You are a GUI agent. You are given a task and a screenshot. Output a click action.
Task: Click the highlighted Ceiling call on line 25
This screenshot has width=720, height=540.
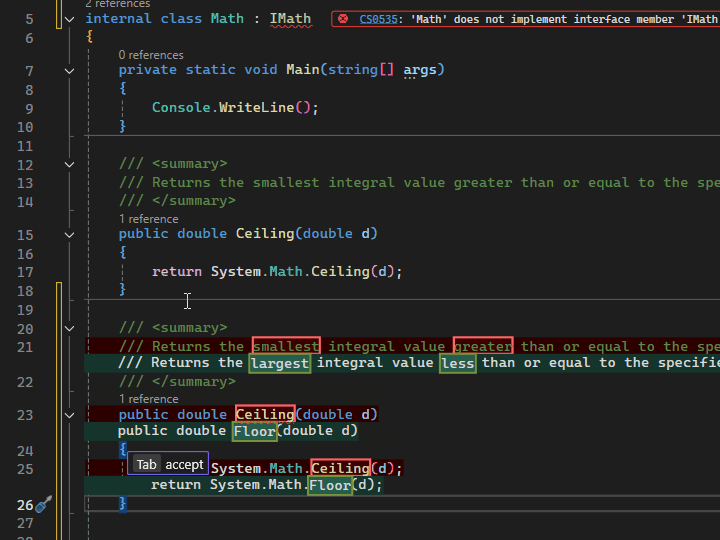[x=340, y=468]
